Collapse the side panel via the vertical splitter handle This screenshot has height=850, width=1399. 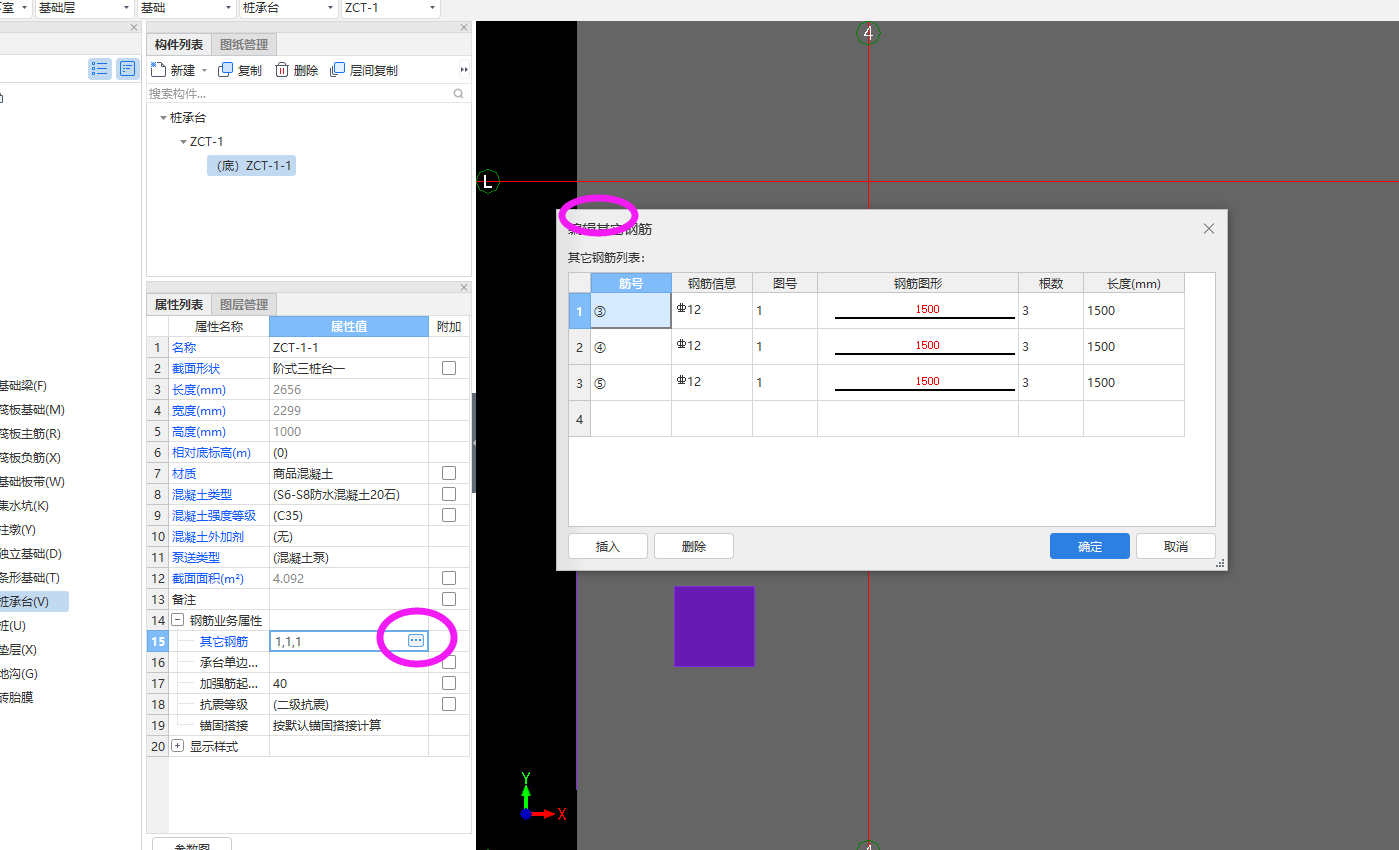[473, 442]
